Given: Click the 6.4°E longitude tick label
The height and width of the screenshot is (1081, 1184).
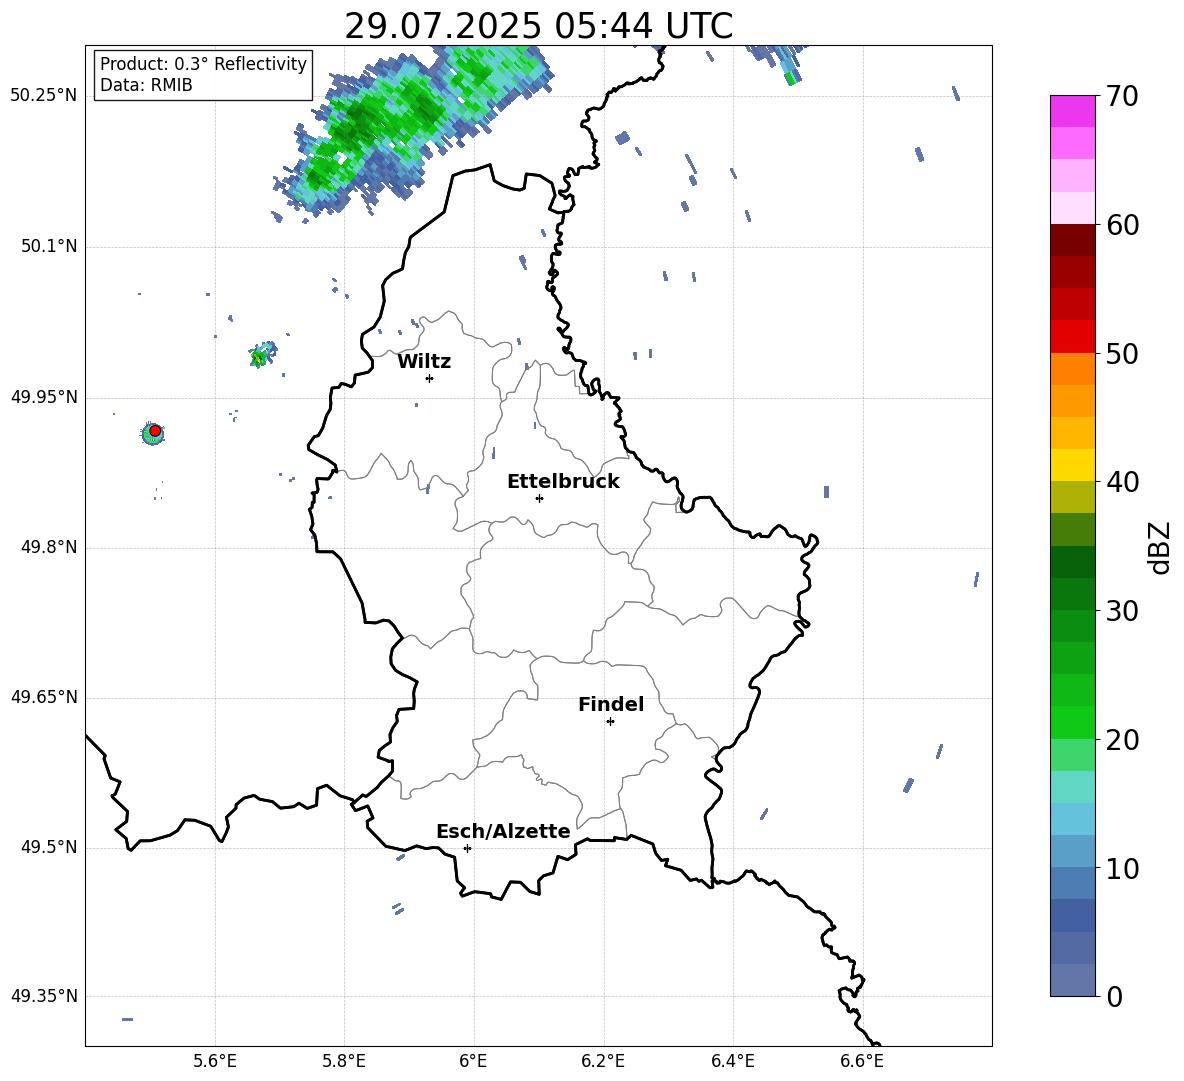Looking at the screenshot, I should (x=732, y=1061).
